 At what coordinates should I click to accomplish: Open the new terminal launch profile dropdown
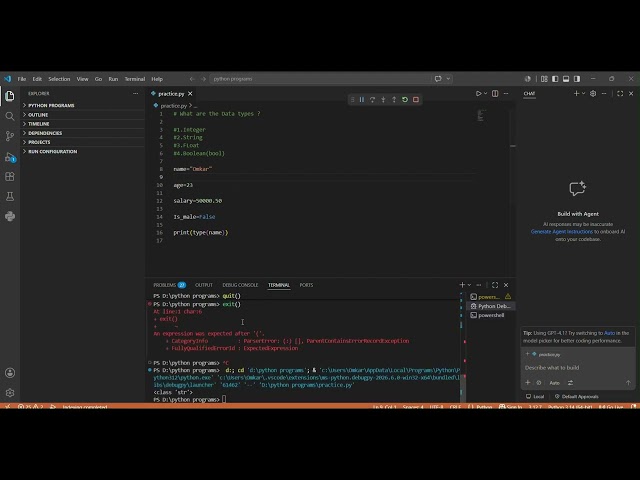pos(469,285)
